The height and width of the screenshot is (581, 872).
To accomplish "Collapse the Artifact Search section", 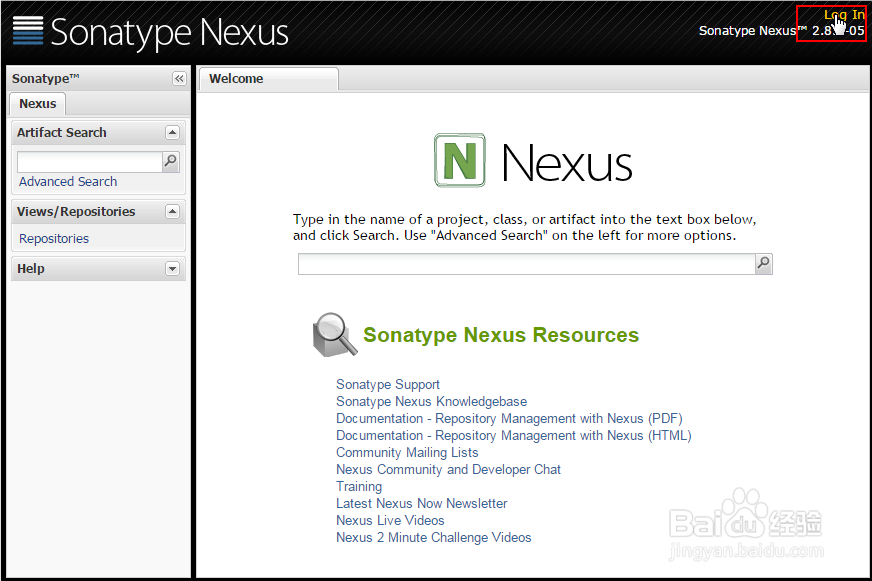I will click(x=172, y=132).
